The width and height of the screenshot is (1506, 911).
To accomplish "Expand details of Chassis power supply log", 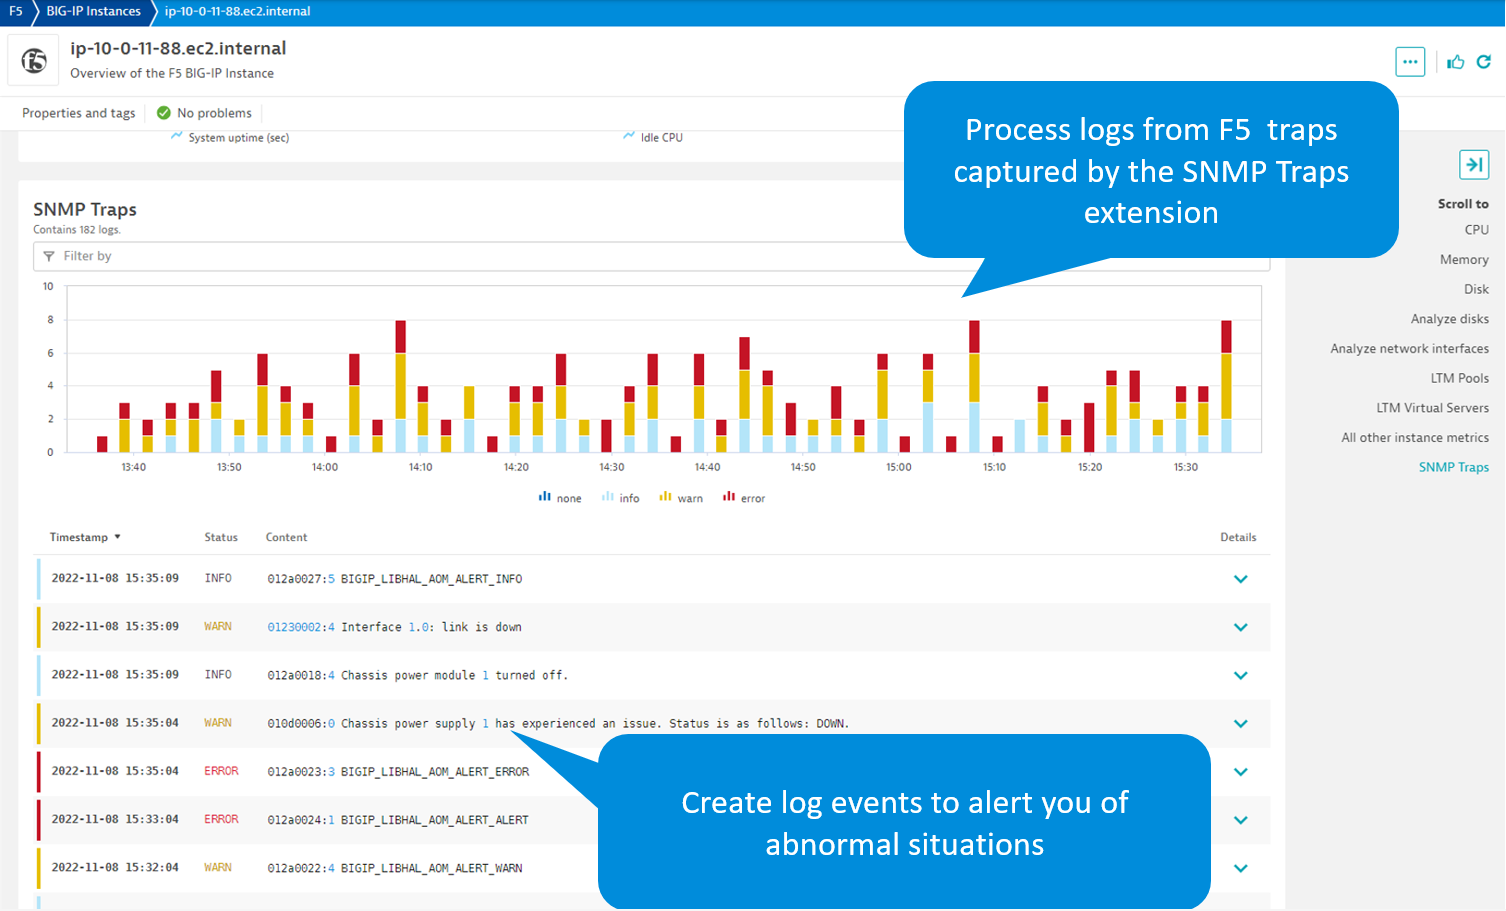I will click(1240, 723).
